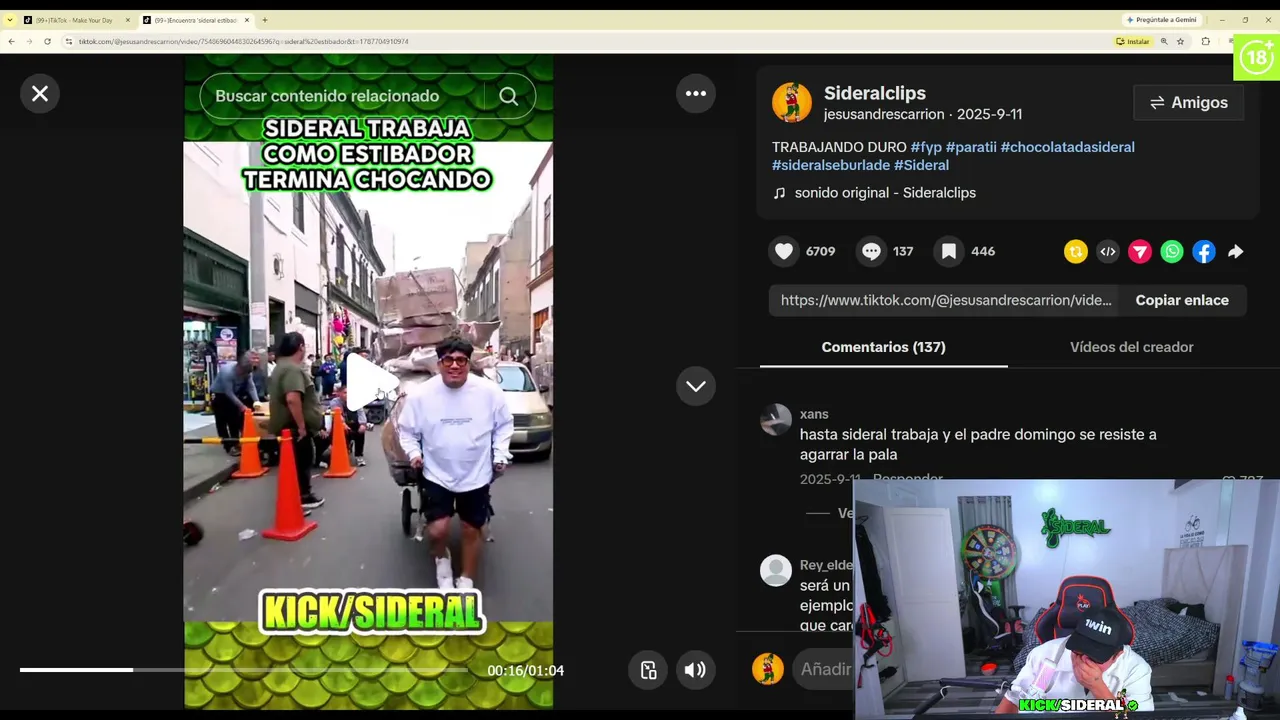This screenshot has width=1280, height=720.
Task: Repost the video with yellow repost icon
Action: click(x=1076, y=252)
